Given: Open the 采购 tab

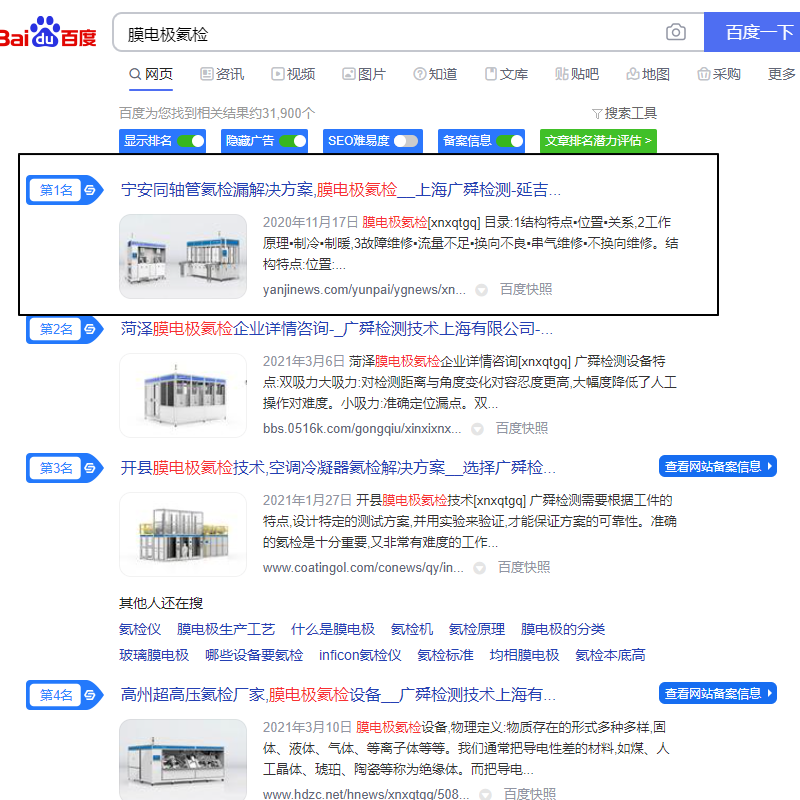Looking at the screenshot, I should [x=719, y=74].
